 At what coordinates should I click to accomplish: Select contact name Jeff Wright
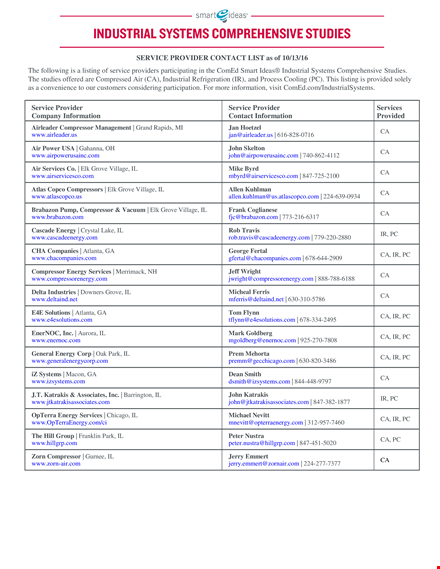pyautogui.click(x=244, y=271)
